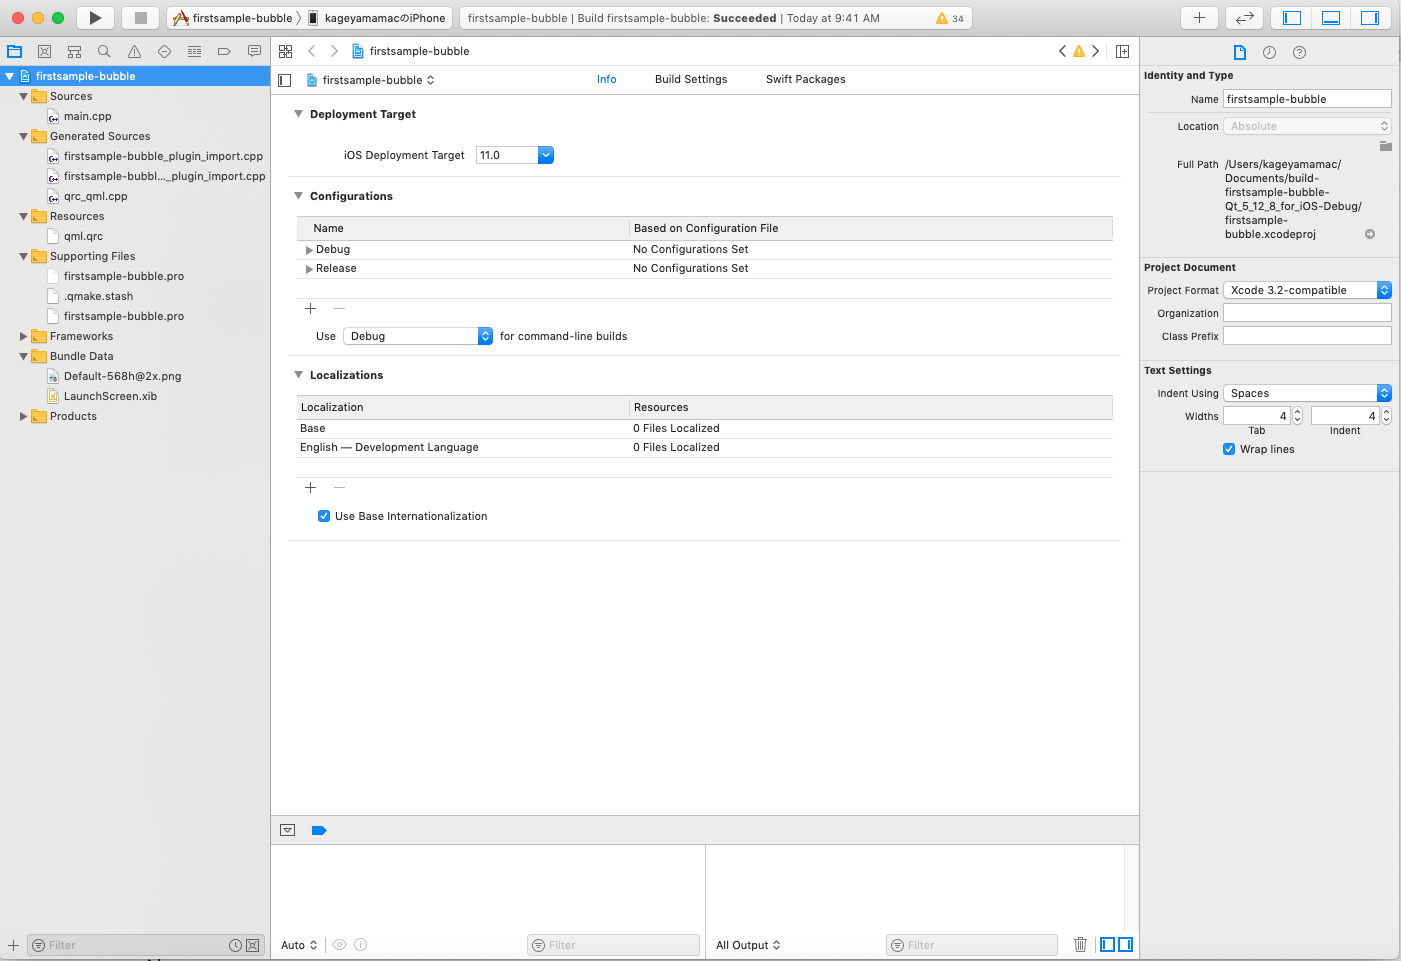Screen dimensions: 1401x961
Task: Click the project Name field
Action: click(1307, 99)
